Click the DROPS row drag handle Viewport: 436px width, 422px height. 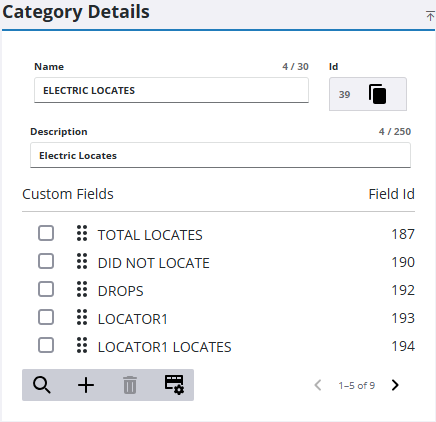pos(82,289)
